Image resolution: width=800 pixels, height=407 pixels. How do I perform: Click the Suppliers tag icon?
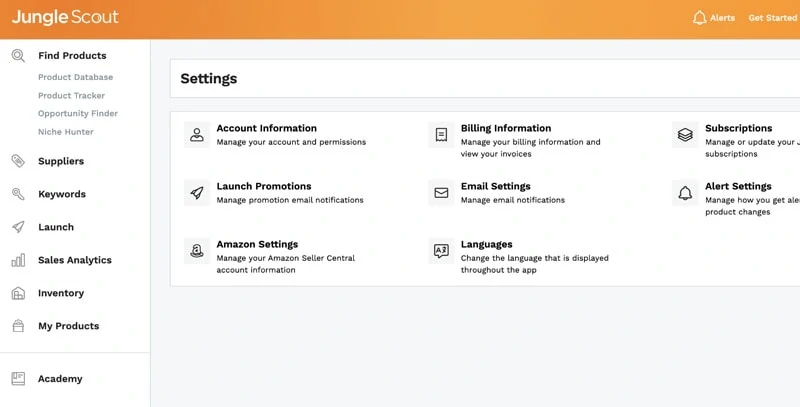pyautogui.click(x=18, y=161)
